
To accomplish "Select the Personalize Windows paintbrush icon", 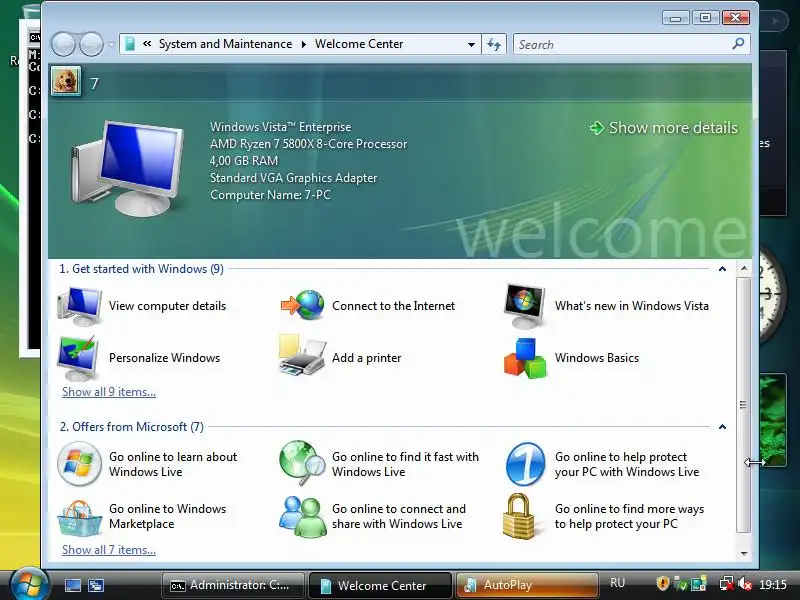I will point(79,358).
